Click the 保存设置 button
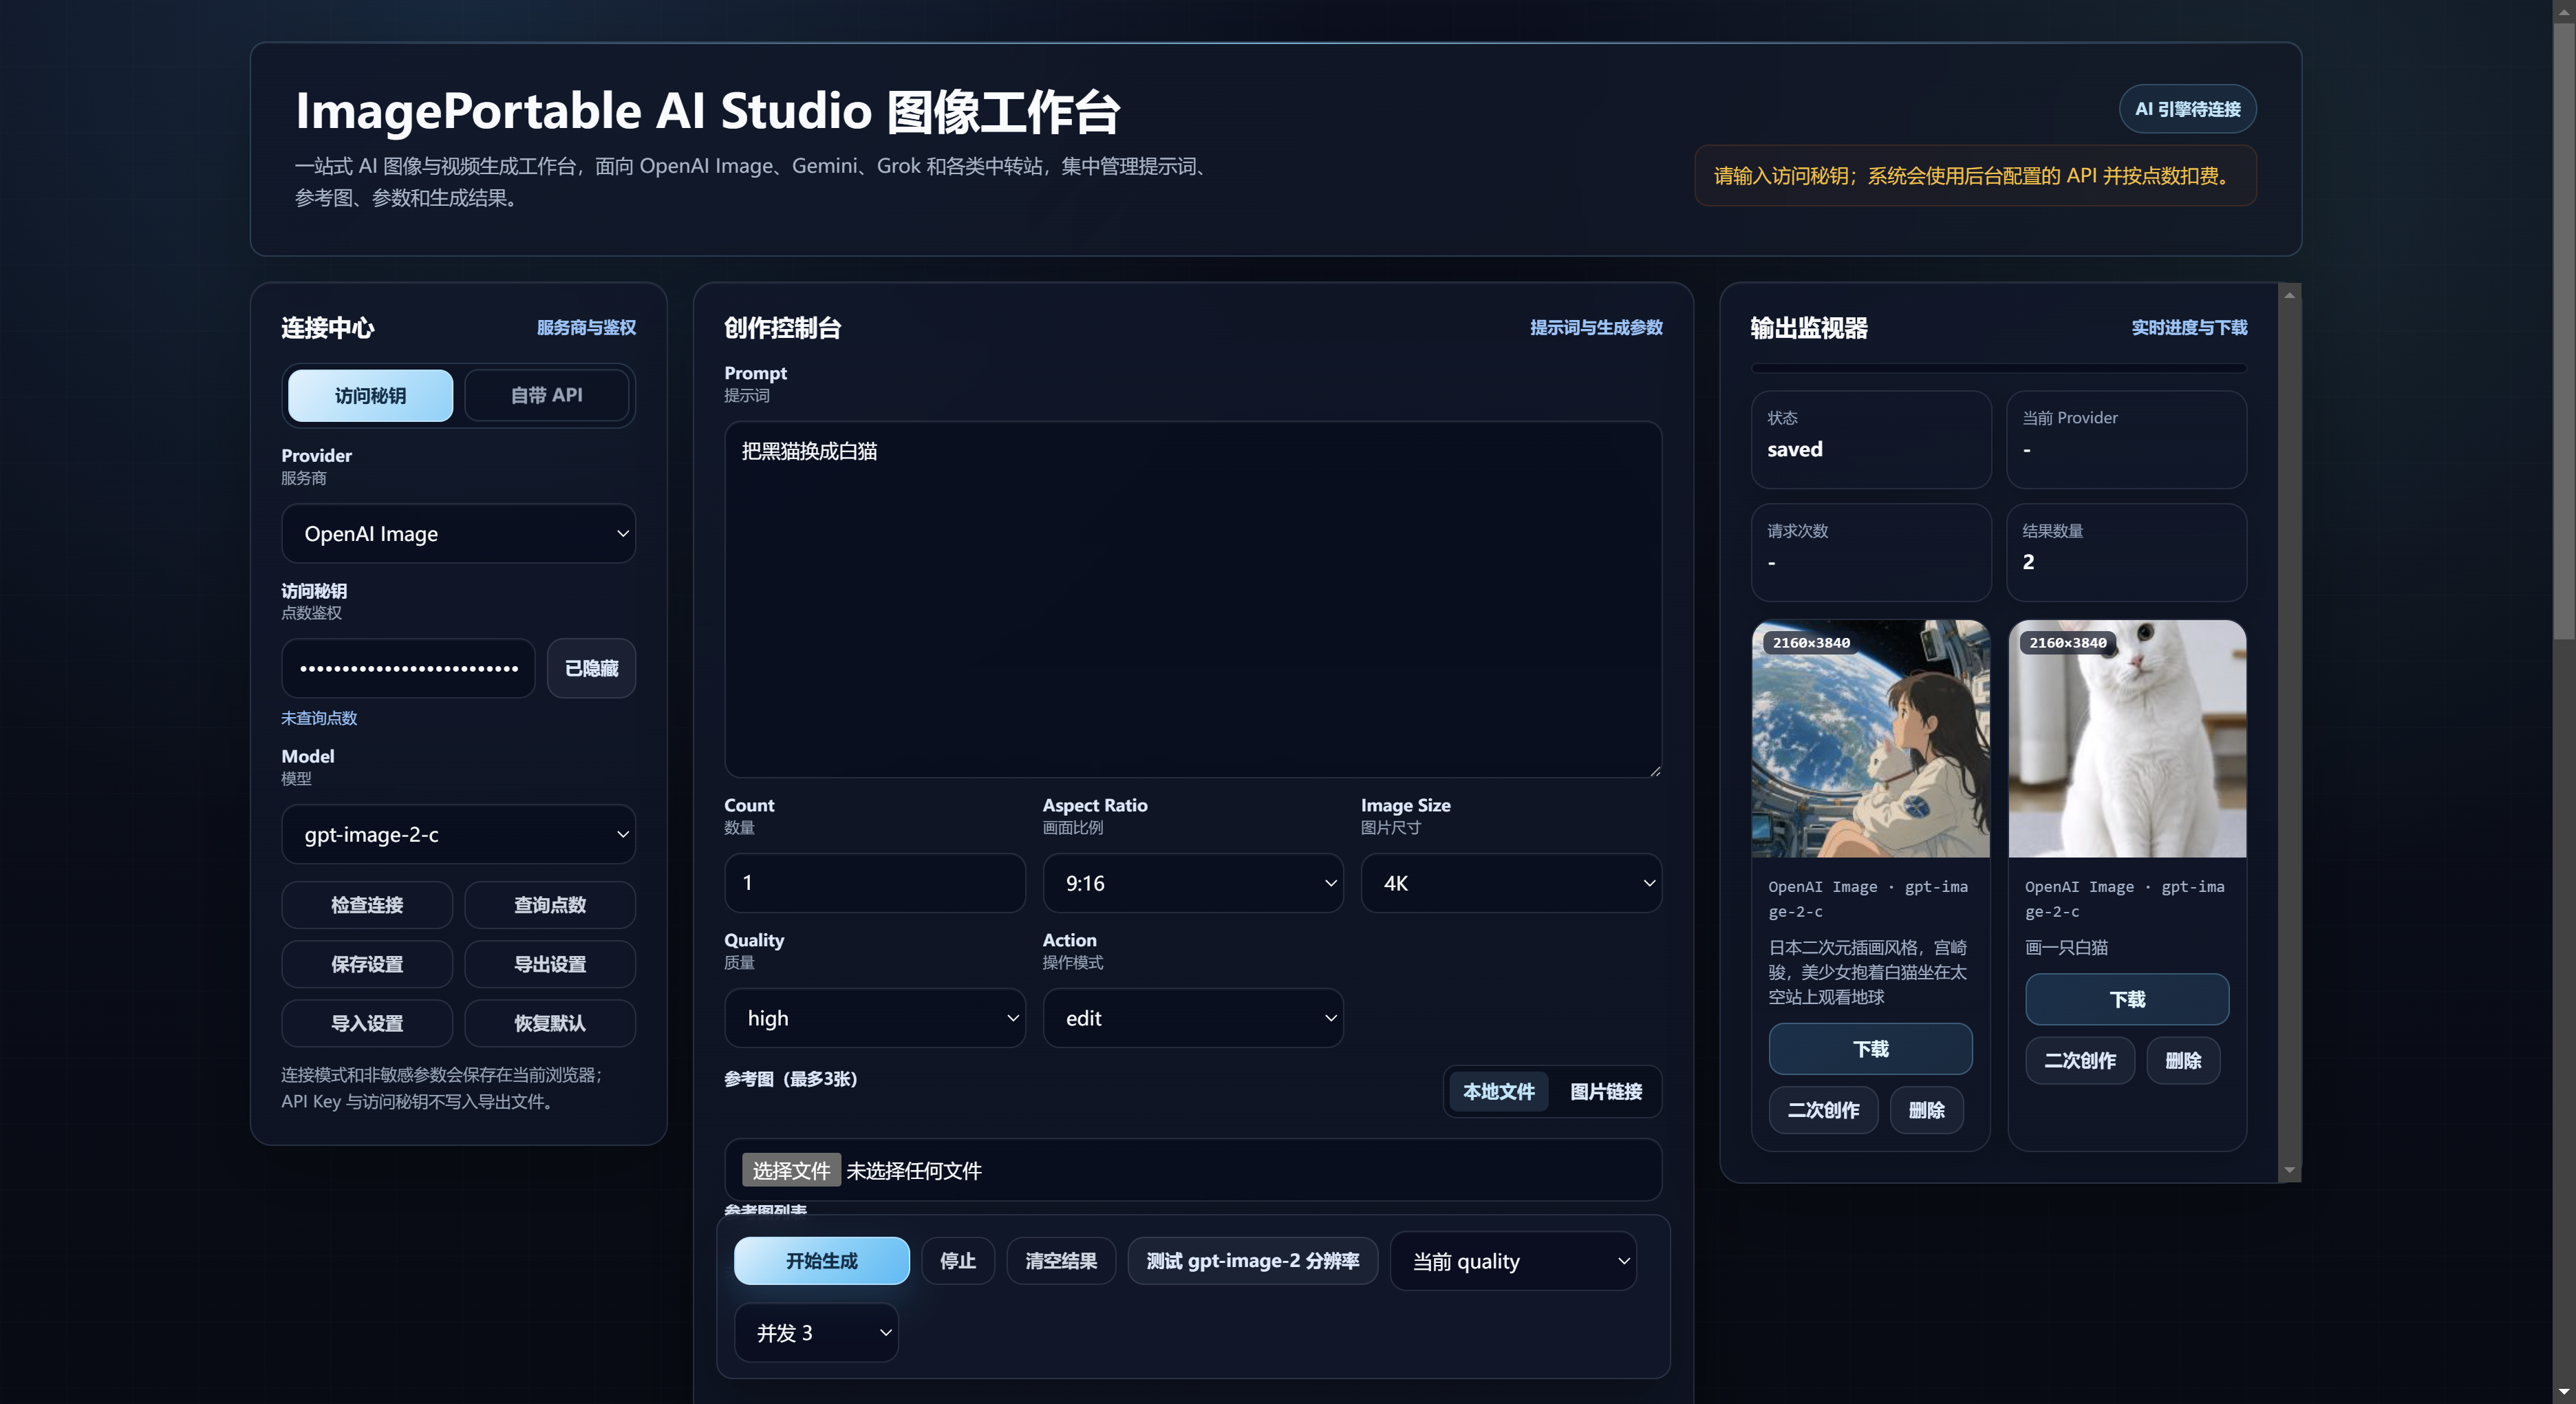 367,964
